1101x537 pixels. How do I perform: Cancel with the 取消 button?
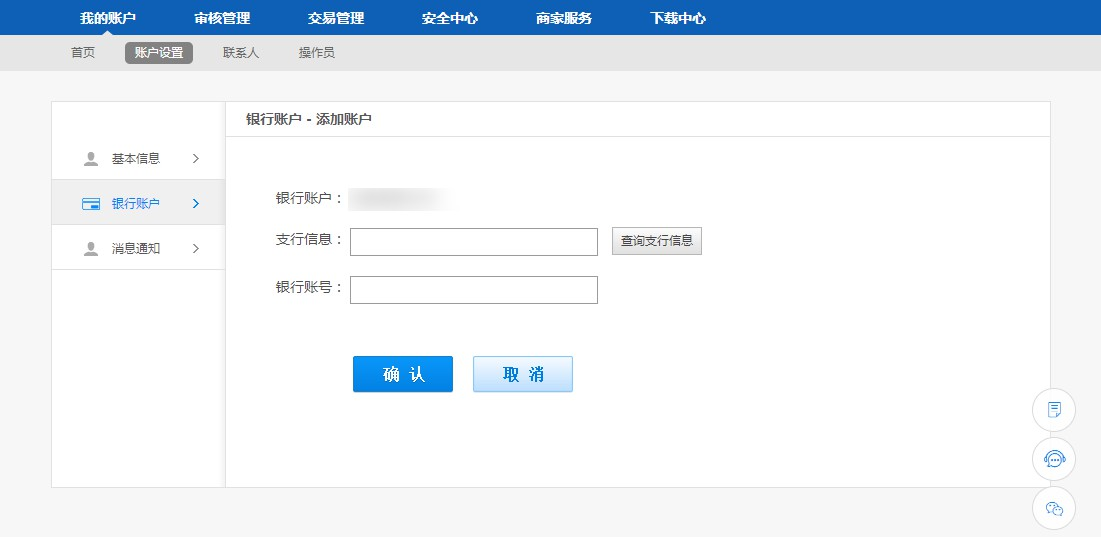[x=523, y=374]
